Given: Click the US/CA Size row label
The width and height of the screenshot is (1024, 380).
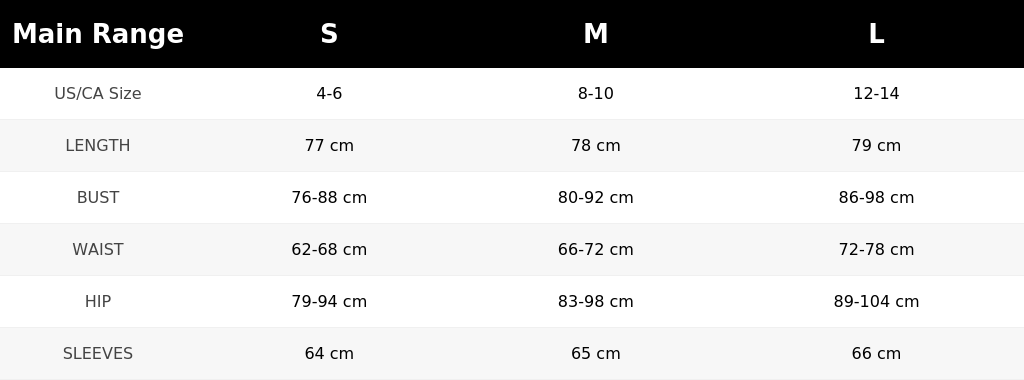Looking at the screenshot, I should 98,93.
